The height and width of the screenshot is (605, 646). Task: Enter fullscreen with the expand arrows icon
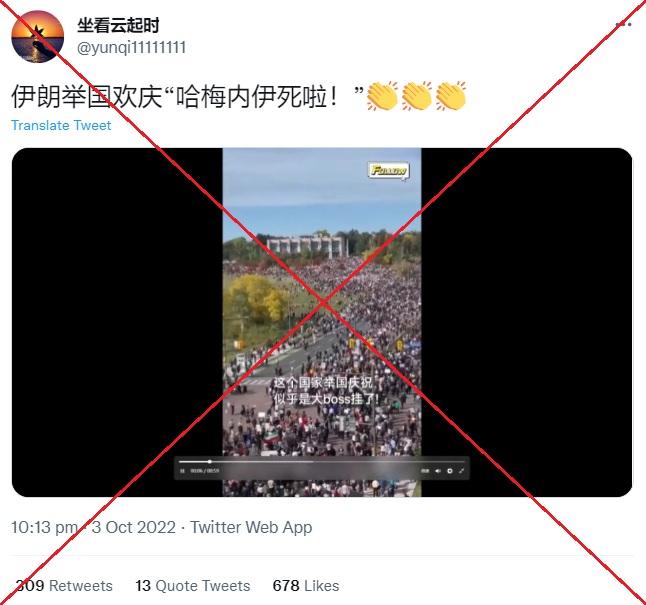(461, 471)
